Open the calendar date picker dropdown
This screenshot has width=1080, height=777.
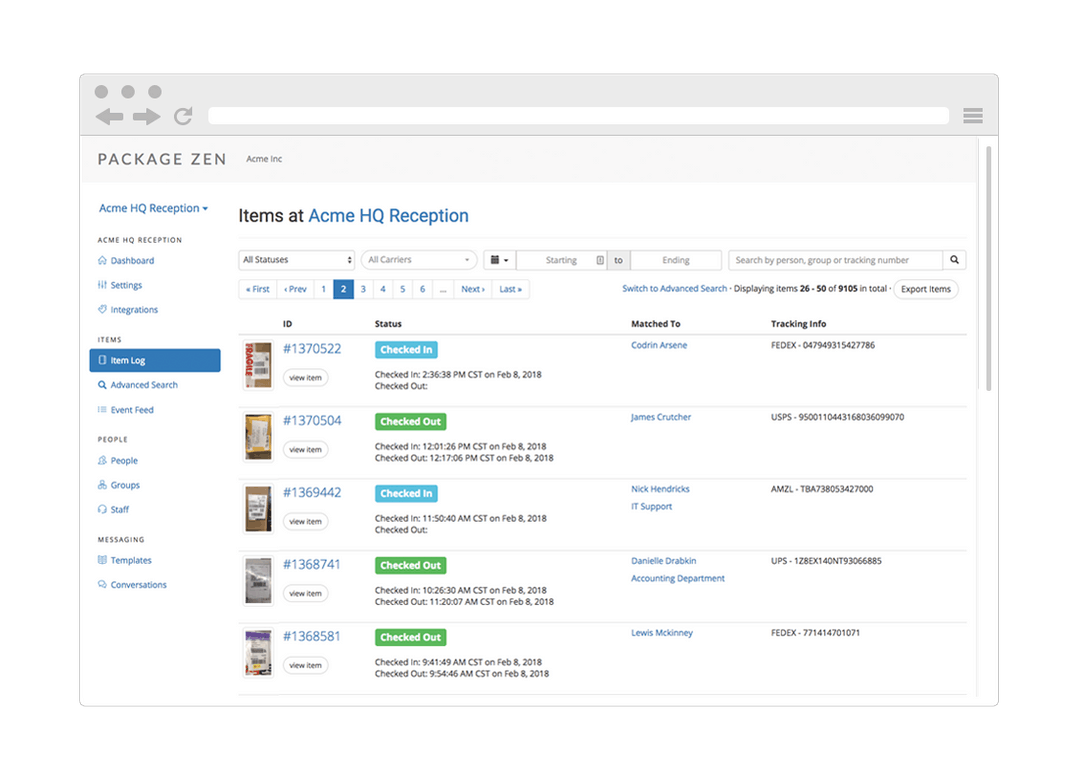click(498, 259)
